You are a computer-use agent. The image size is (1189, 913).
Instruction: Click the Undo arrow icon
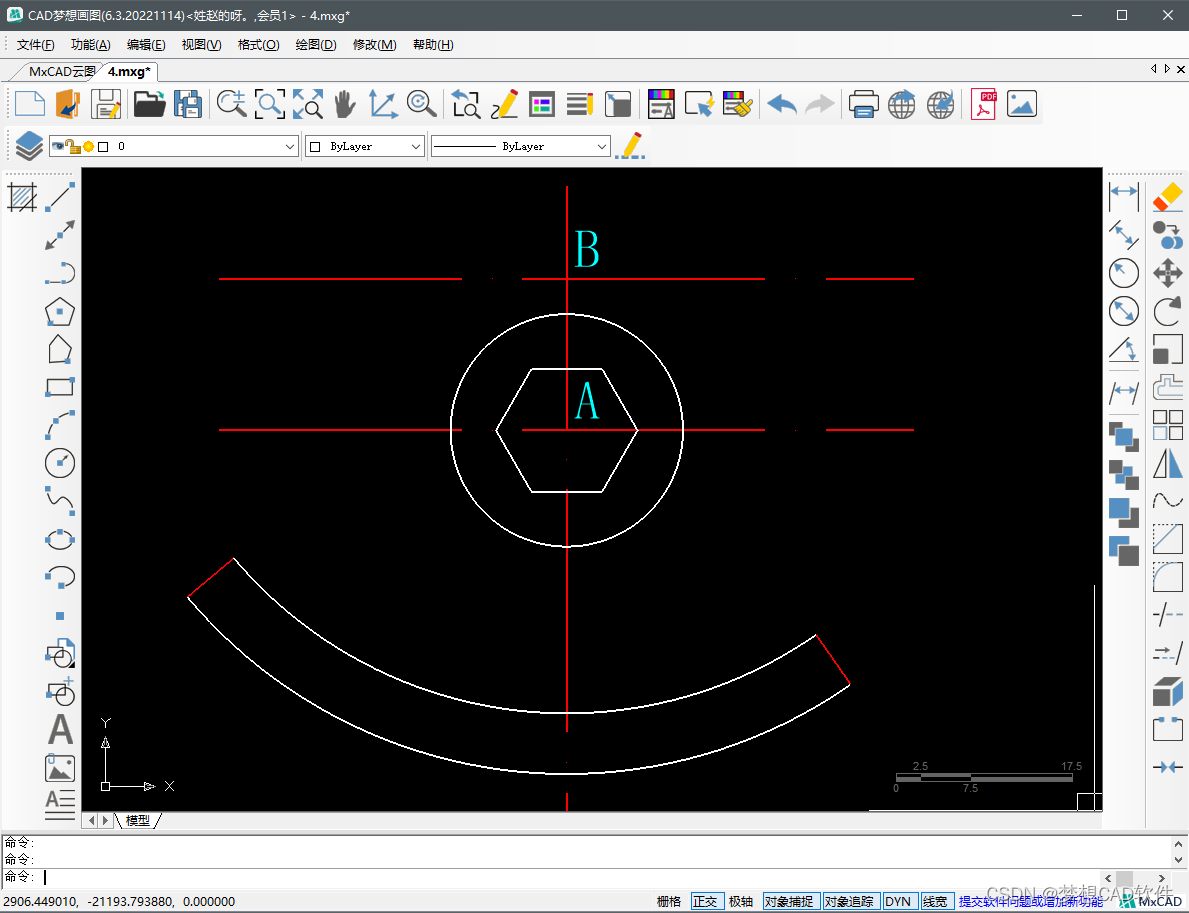pos(781,104)
